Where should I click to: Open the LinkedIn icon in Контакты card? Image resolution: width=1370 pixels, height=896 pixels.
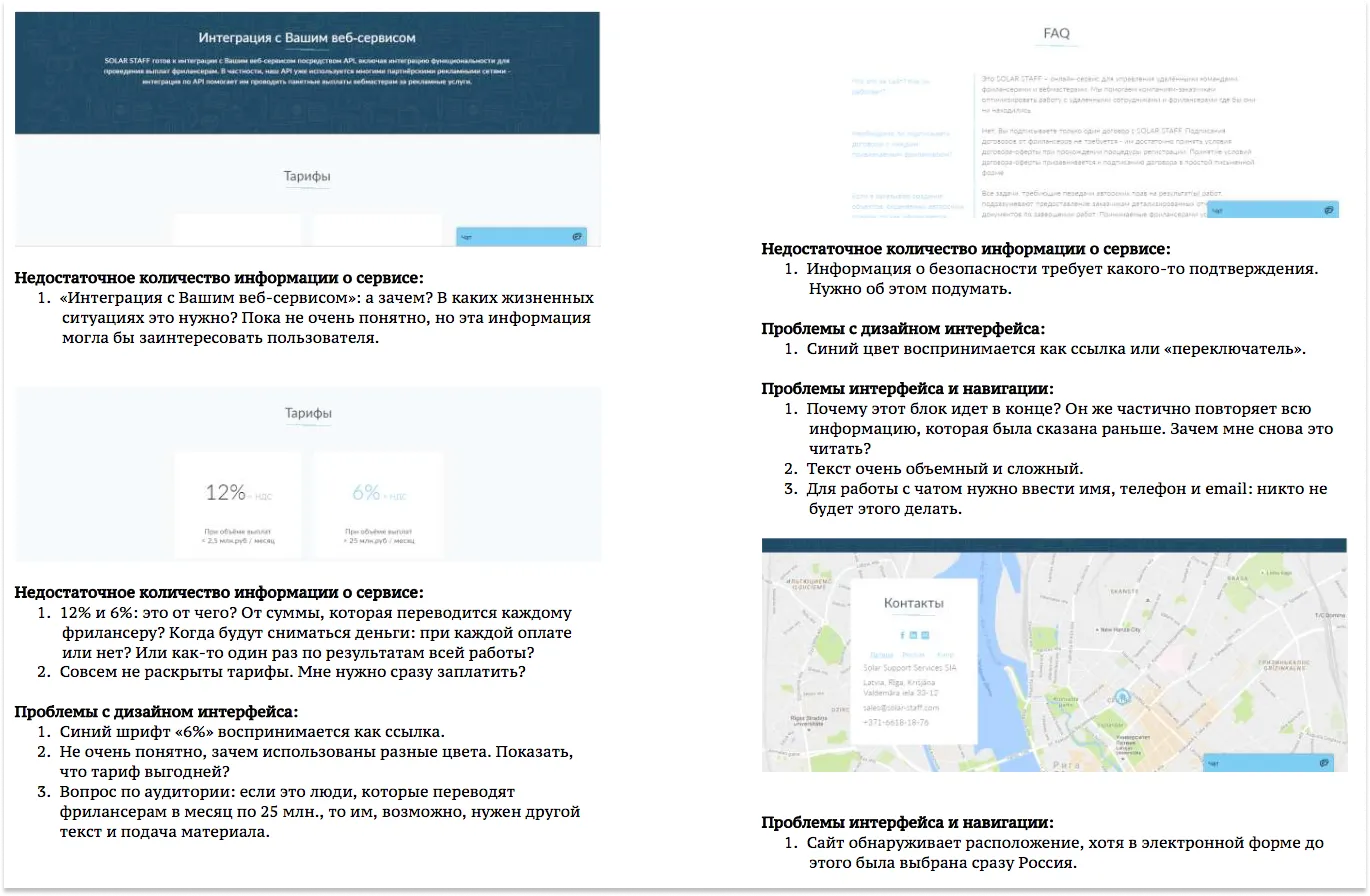coord(913,635)
